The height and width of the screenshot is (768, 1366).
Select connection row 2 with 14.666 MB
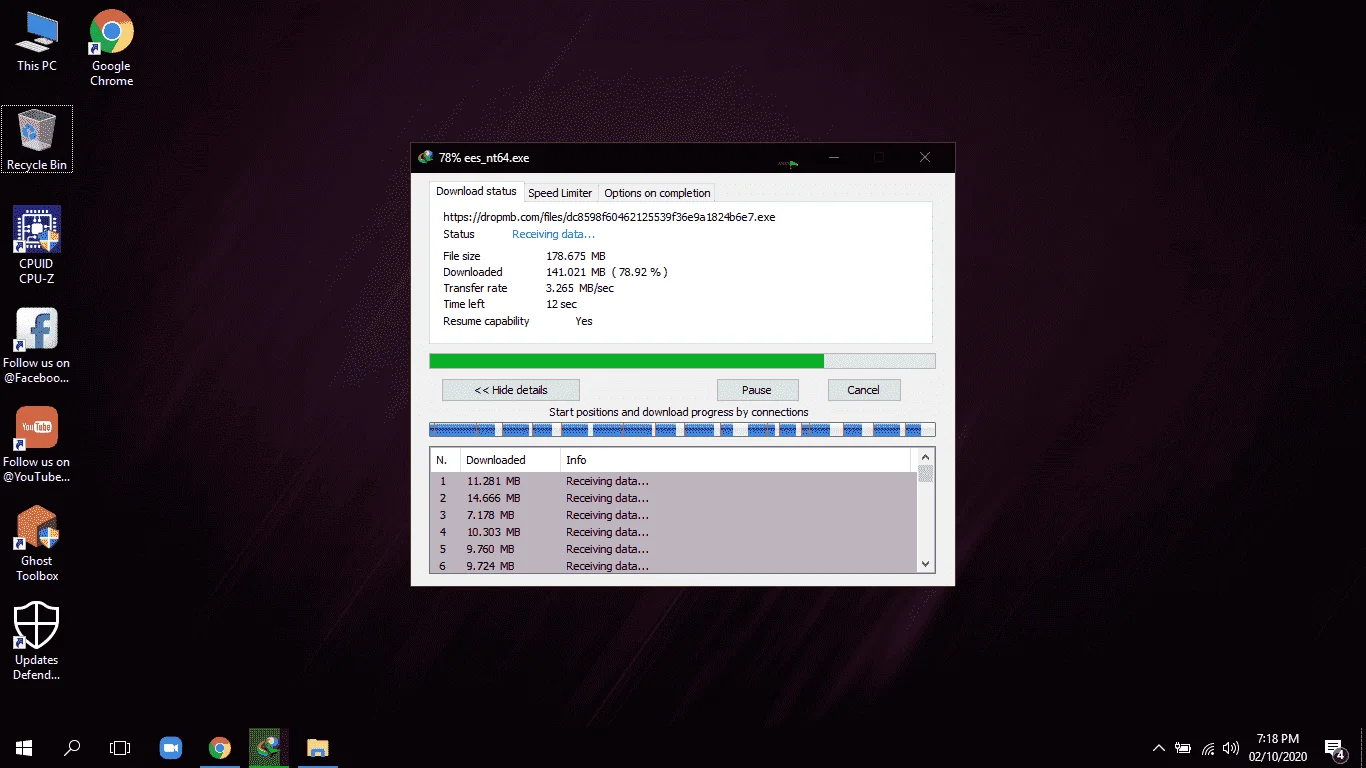(673, 498)
